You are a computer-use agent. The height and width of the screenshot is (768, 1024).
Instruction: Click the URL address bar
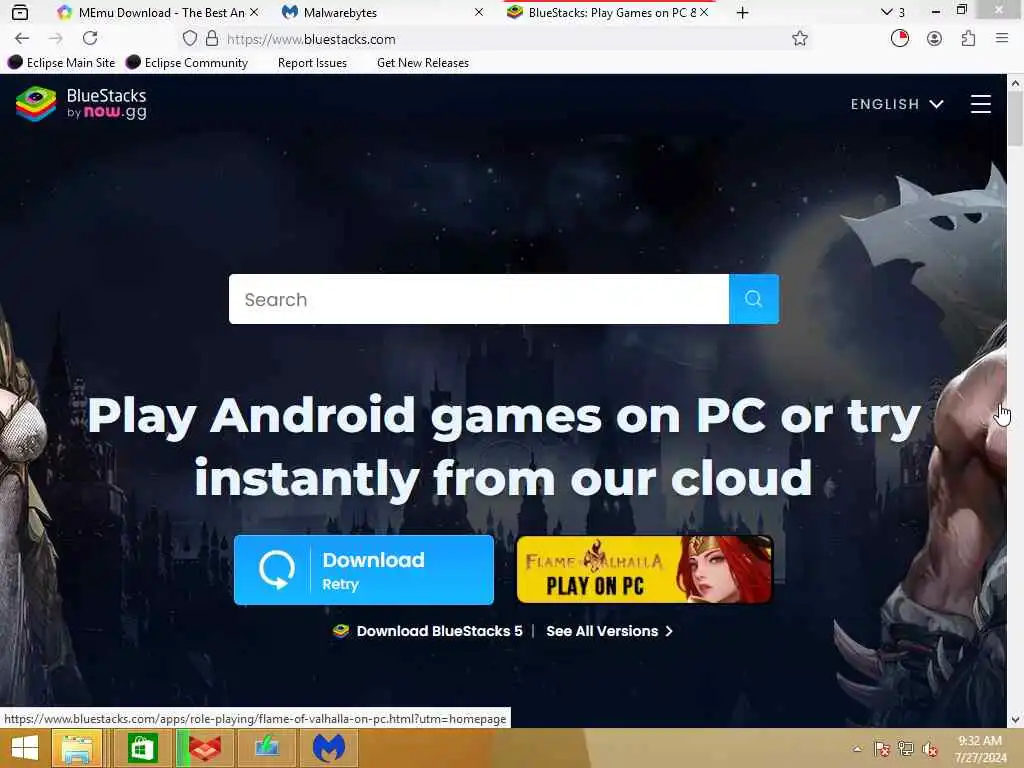(x=496, y=39)
